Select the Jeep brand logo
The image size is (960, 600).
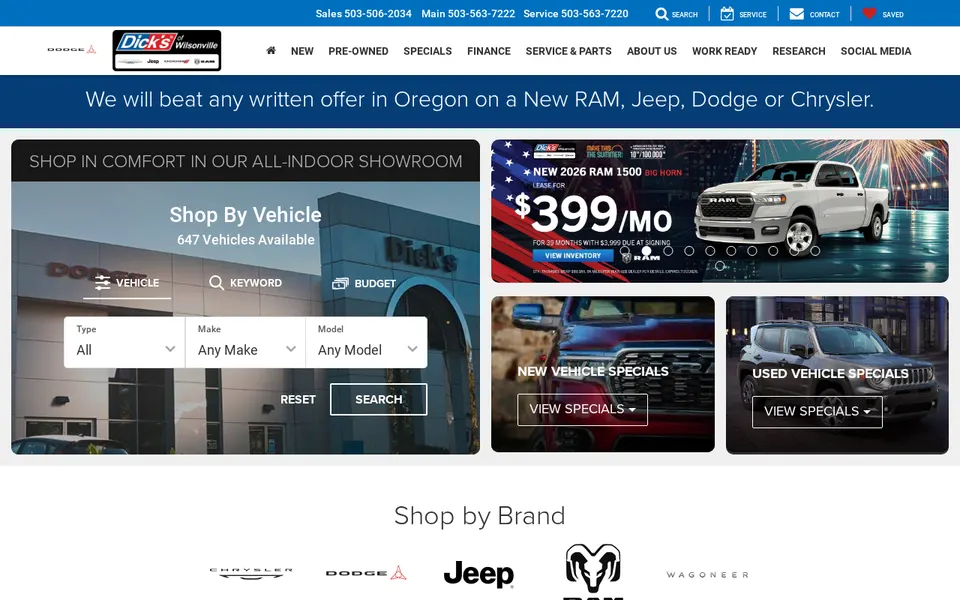[479, 573]
